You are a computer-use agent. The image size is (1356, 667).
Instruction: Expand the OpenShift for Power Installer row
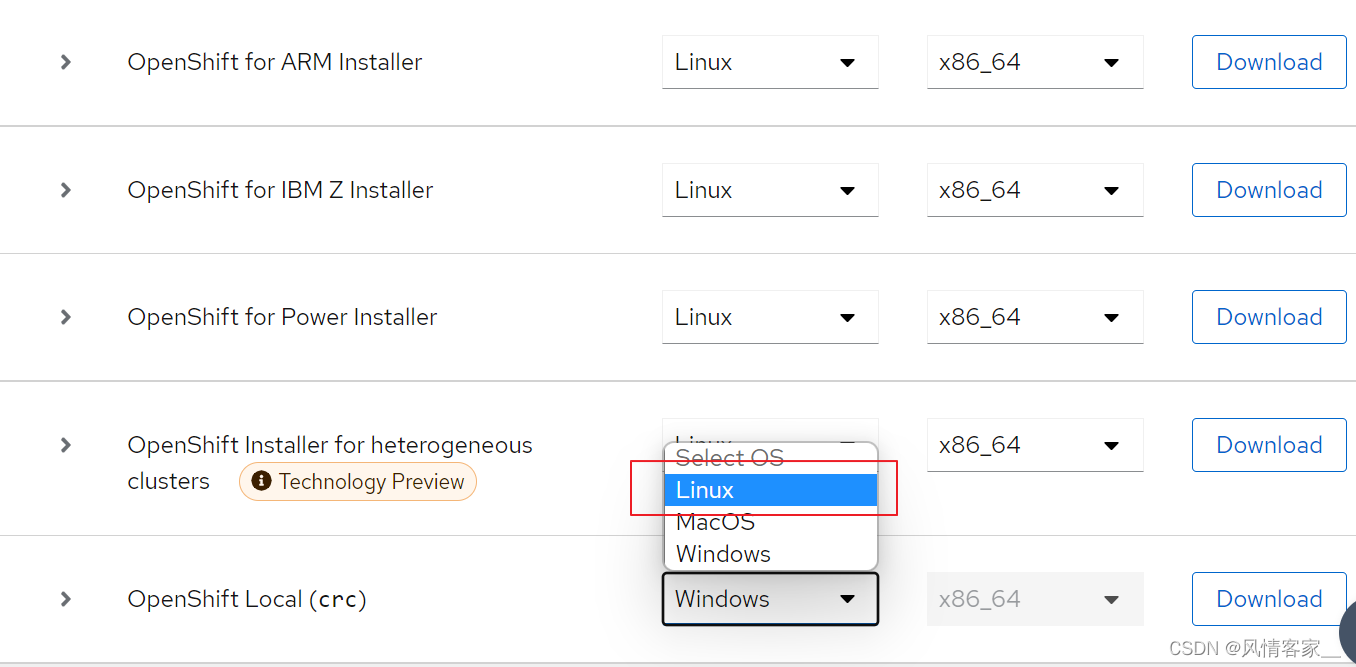[65, 317]
